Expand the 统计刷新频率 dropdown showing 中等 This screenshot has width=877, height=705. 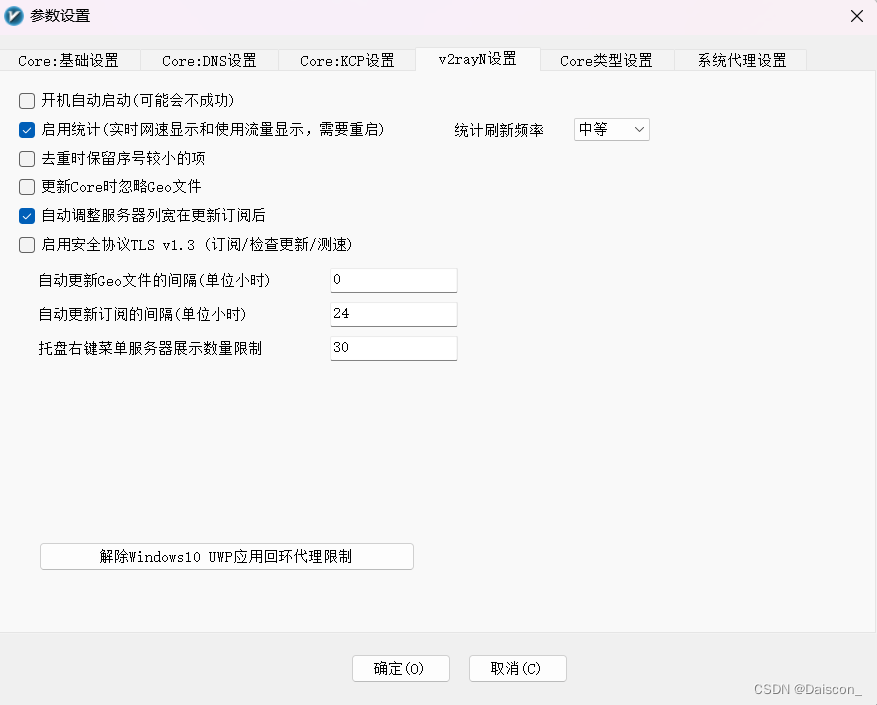click(x=611, y=130)
